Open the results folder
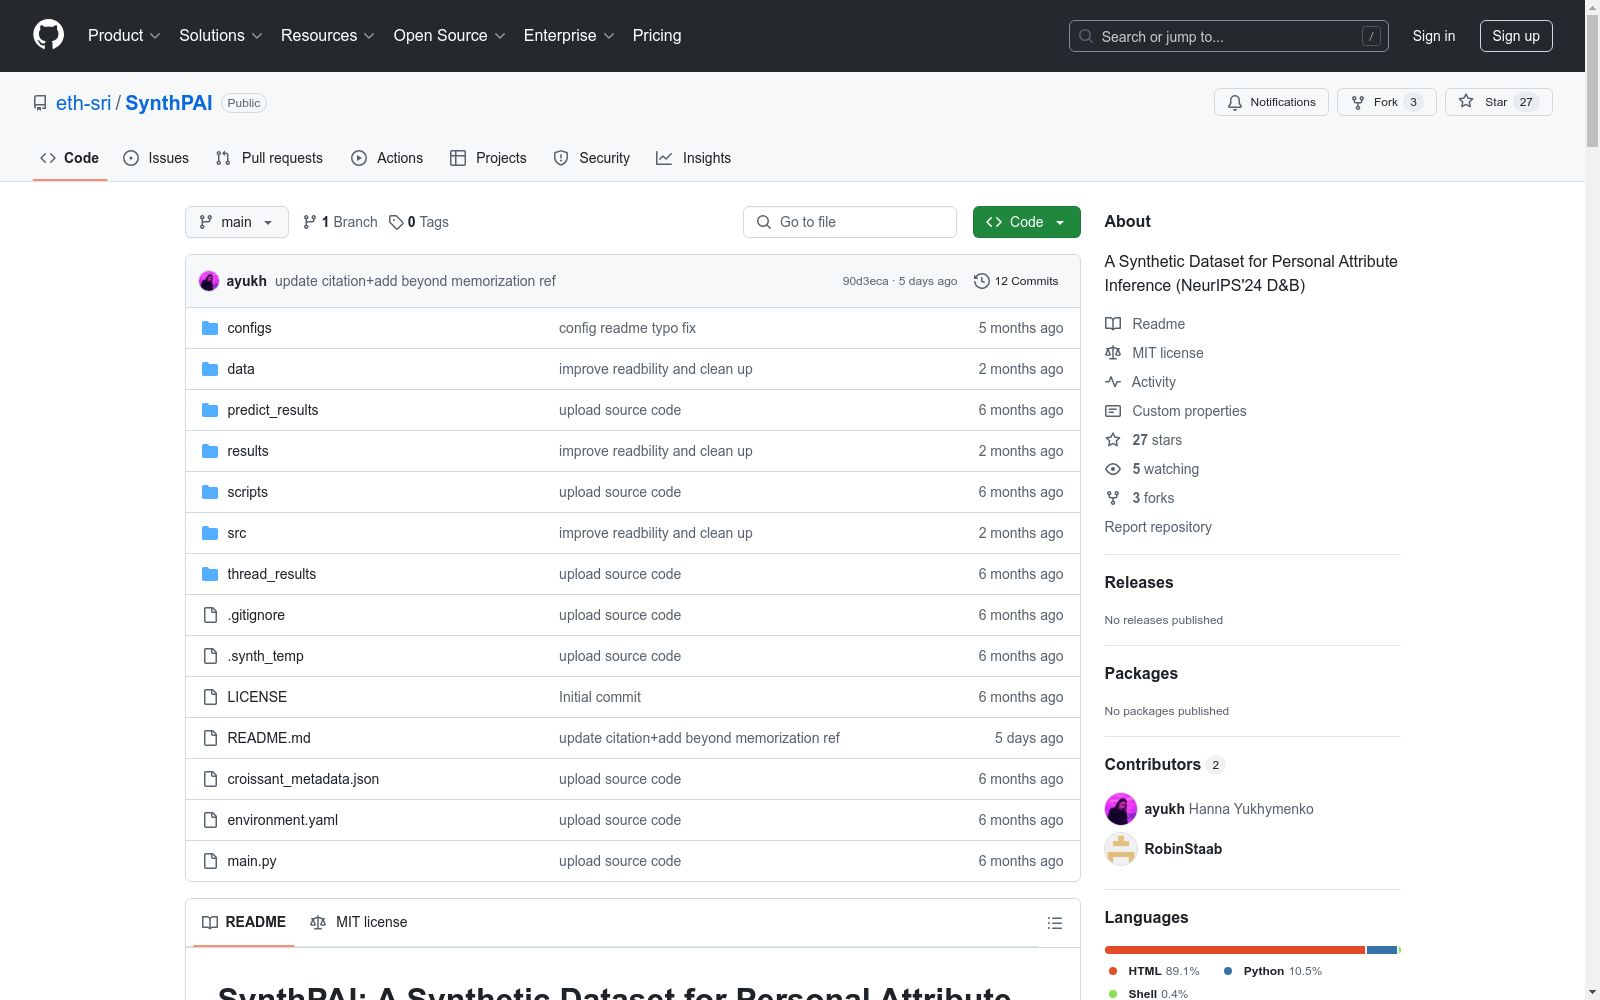This screenshot has width=1600, height=1000. point(248,451)
